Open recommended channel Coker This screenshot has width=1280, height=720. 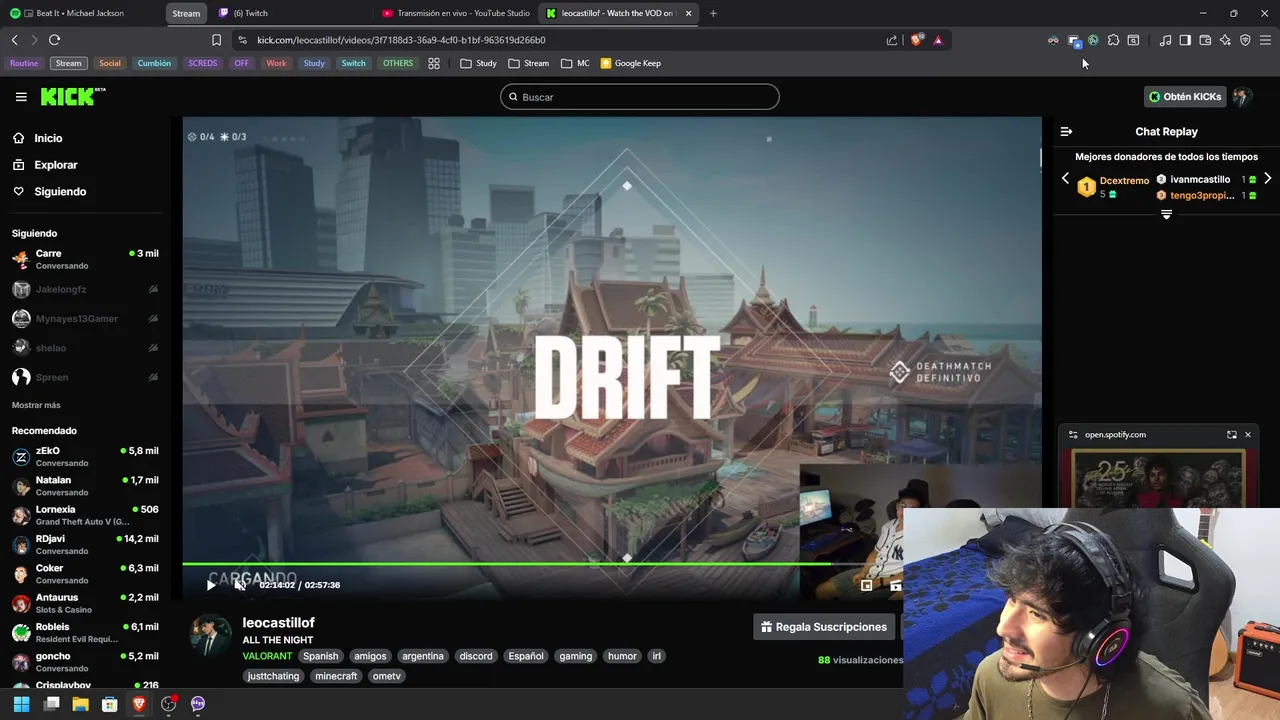click(85, 574)
